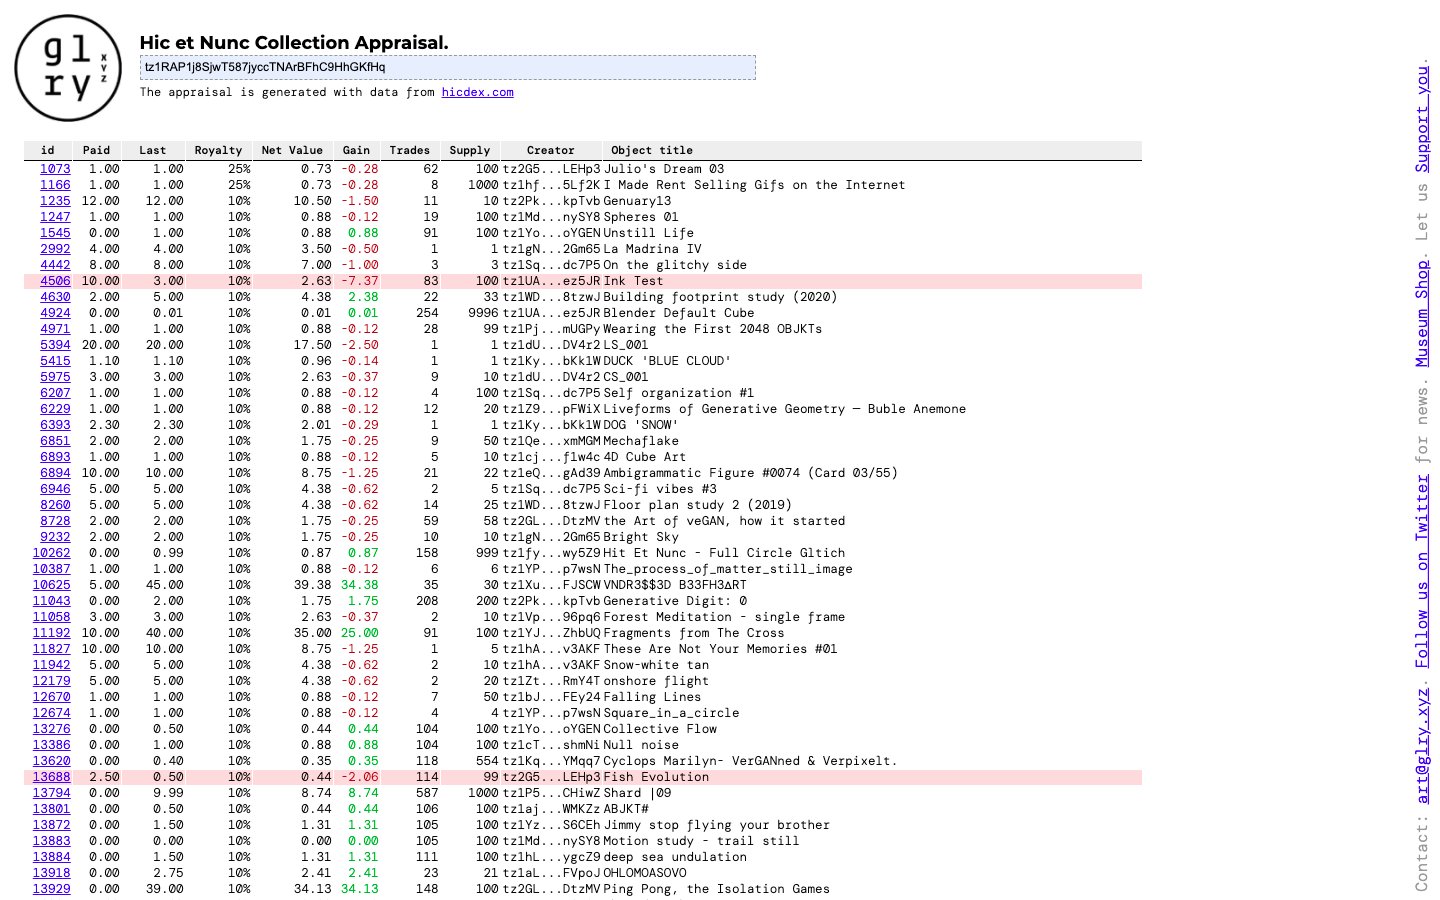
Task: Open object id 11192 link
Action: [52, 633]
